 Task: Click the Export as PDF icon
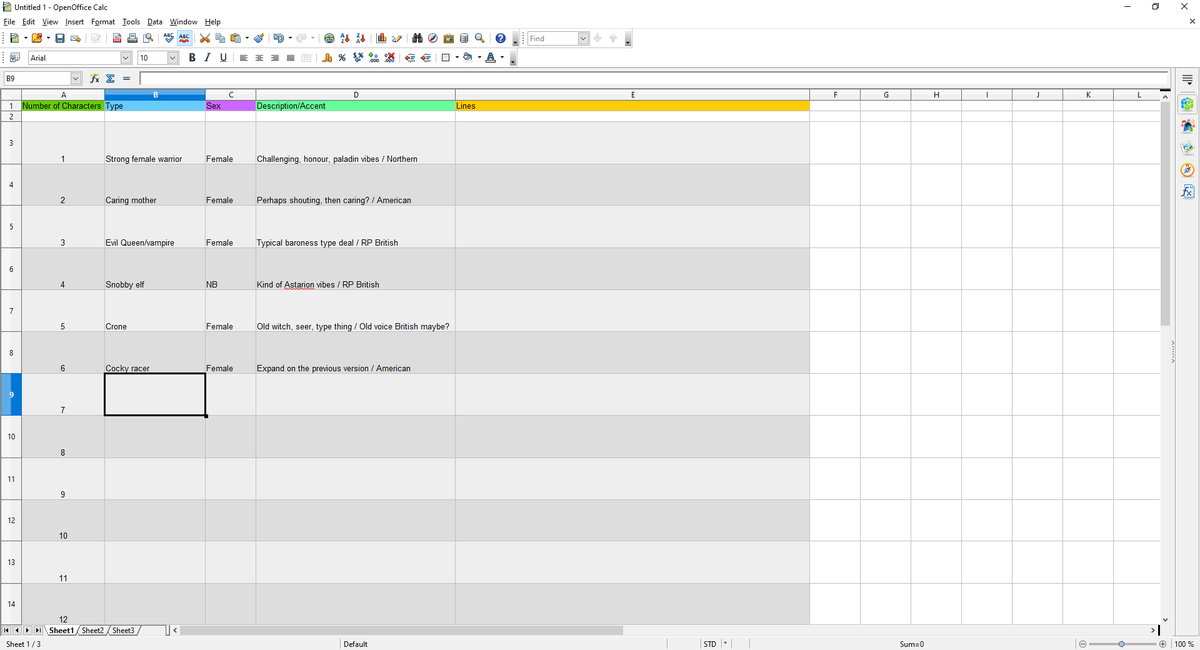click(x=116, y=38)
